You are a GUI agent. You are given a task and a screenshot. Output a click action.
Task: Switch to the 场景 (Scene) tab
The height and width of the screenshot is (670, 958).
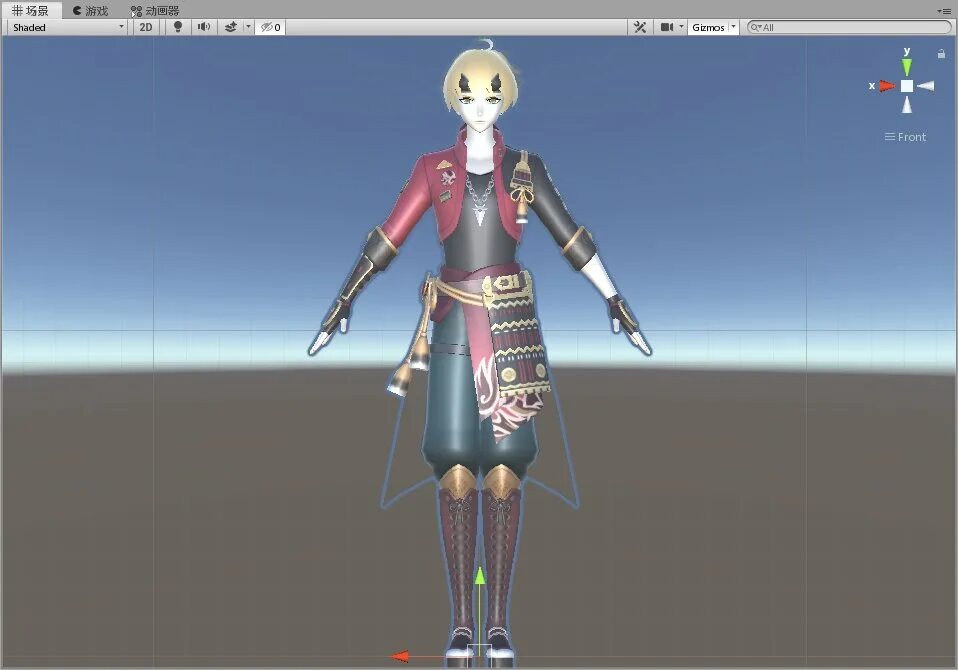[x=31, y=10]
